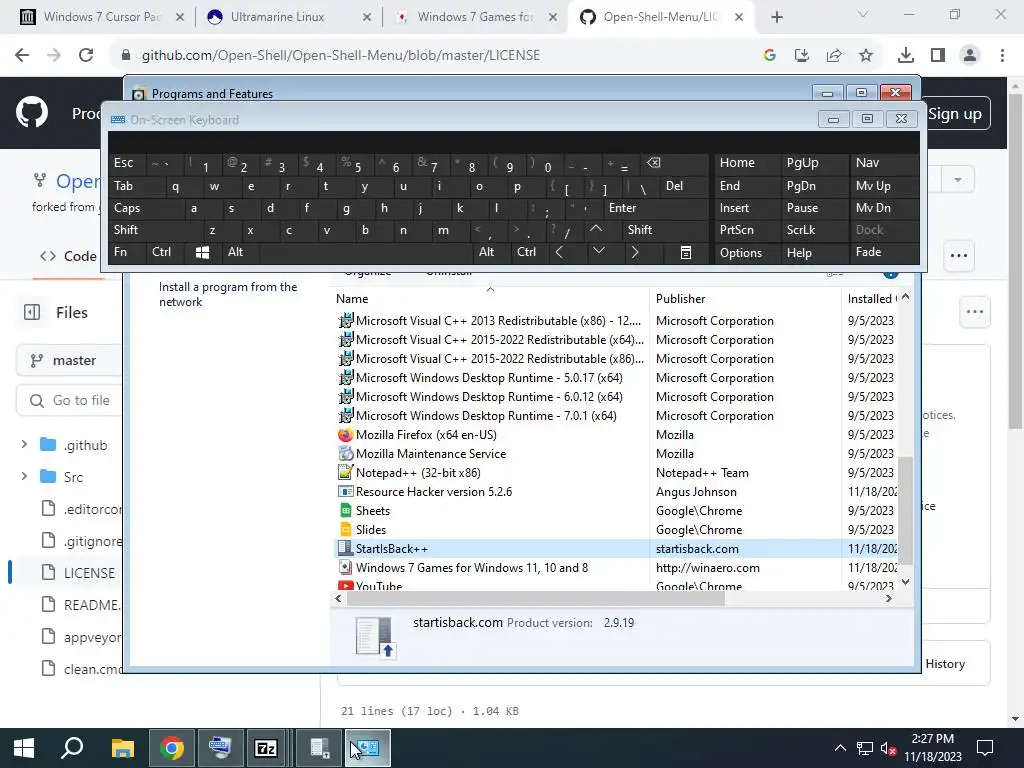This screenshot has width=1024, height=768.
Task: Click the clock showing 2:27 PM
Action: pyautogui.click(x=933, y=739)
